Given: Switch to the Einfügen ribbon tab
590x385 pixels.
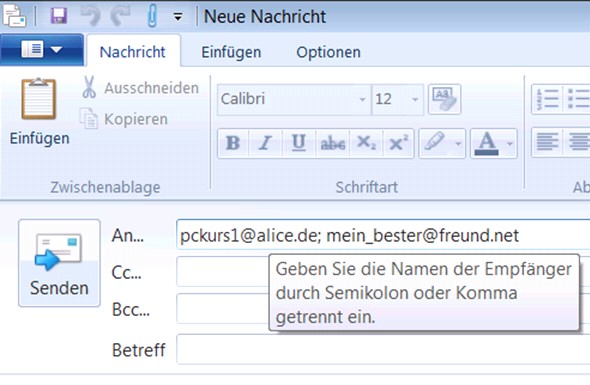Looking at the screenshot, I should point(231,52).
